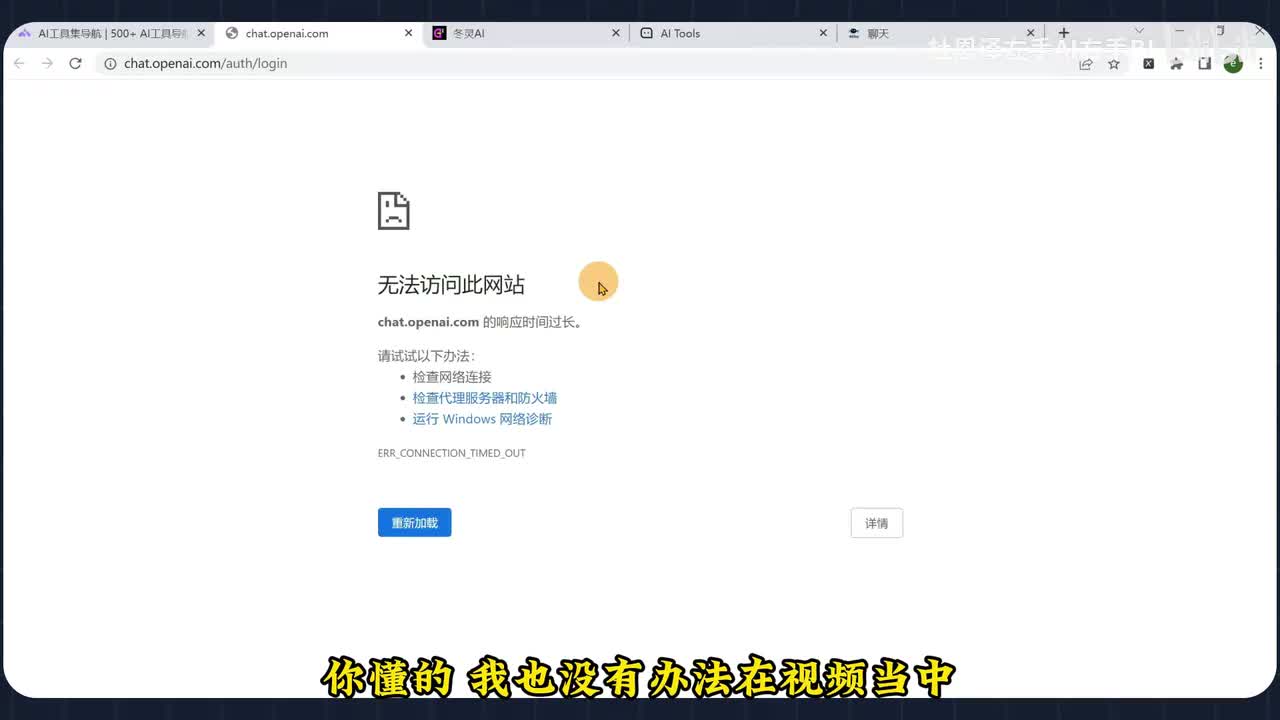
Task: Reload the page with the refresh icon
Action: 75,63
